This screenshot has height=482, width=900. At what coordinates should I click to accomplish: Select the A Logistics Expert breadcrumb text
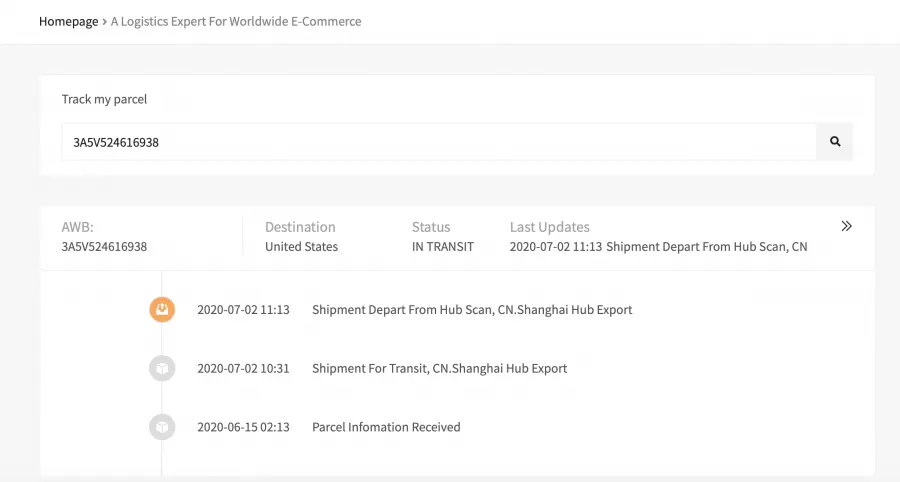(236, 21)
